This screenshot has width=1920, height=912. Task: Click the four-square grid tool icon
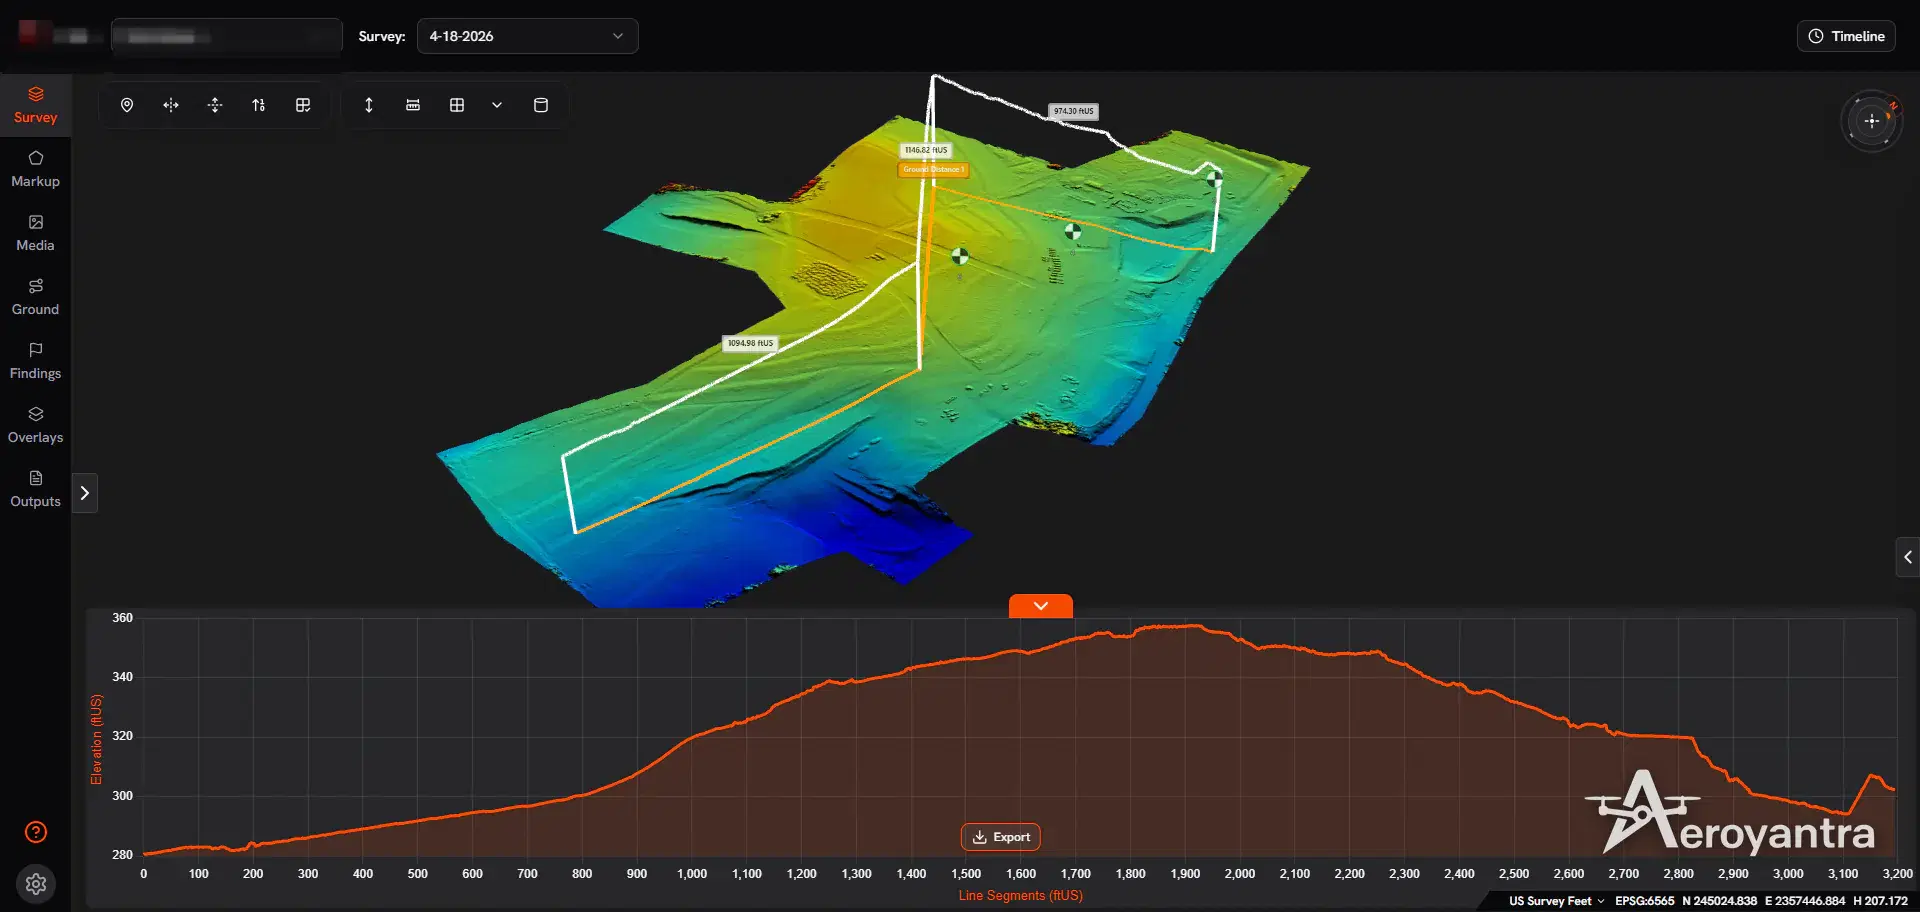tap(457, 105)
